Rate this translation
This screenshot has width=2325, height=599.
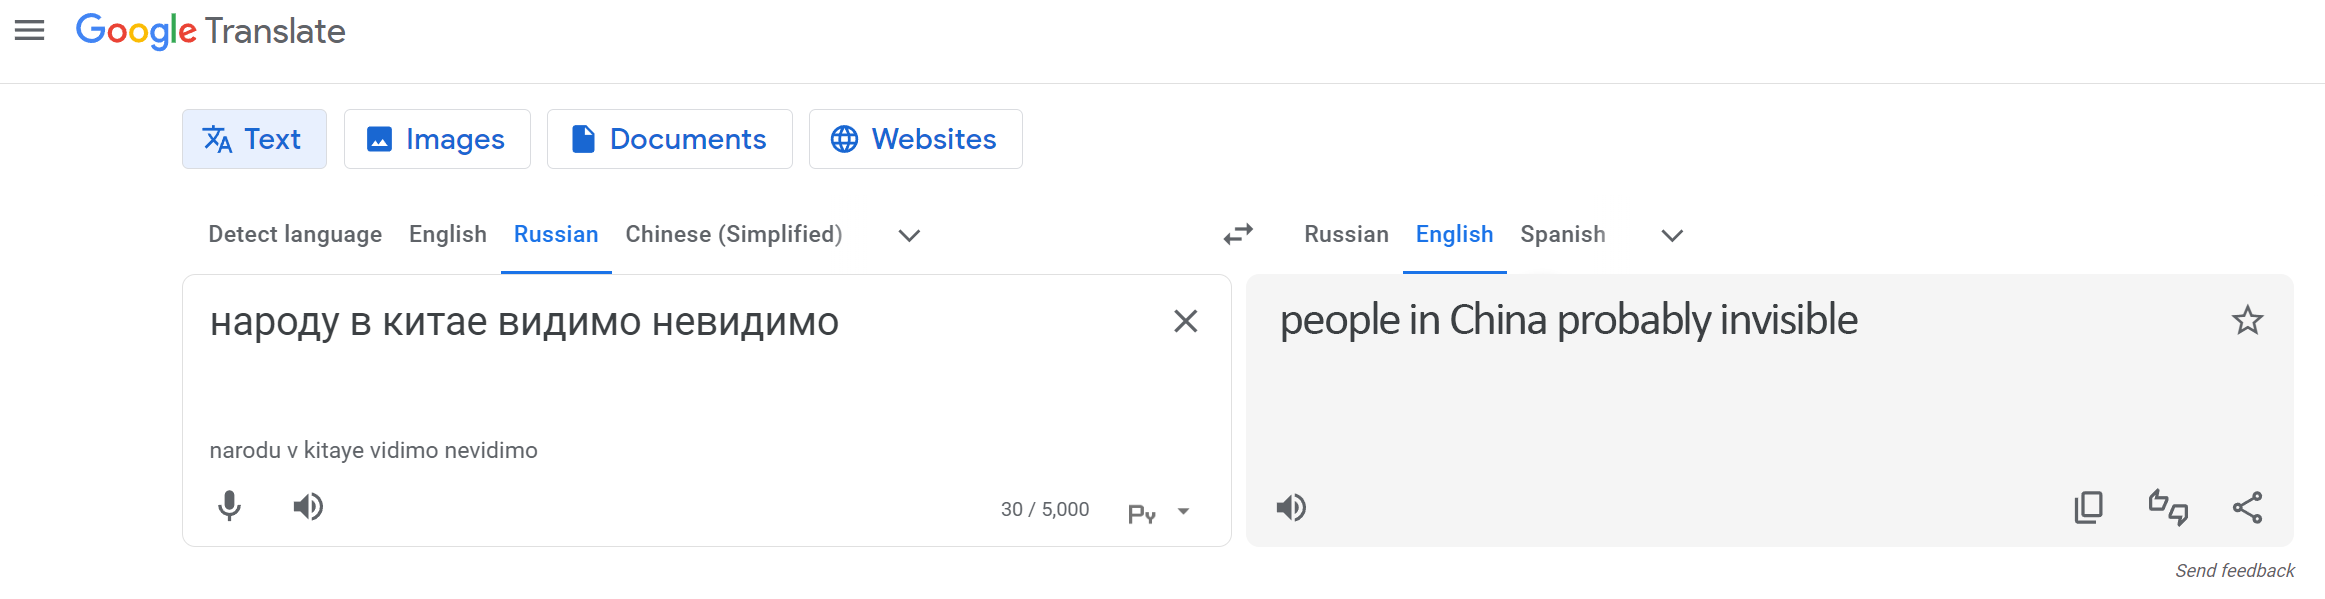coord(2168,508)
